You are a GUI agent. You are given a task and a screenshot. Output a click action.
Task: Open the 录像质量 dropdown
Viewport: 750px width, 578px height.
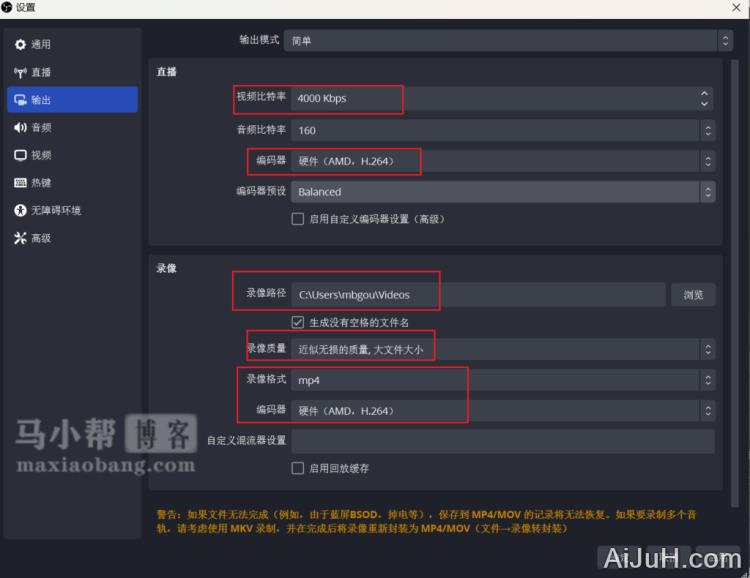pyautogui.click(x=503, y=350)
